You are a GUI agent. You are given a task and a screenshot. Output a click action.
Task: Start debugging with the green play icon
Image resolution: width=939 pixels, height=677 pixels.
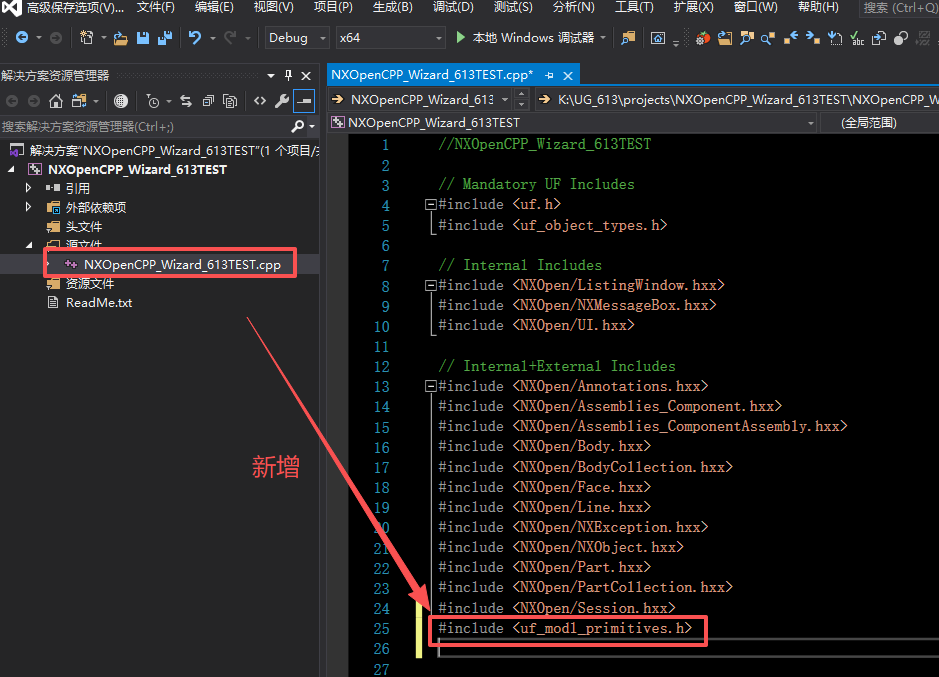click(461, 37)
